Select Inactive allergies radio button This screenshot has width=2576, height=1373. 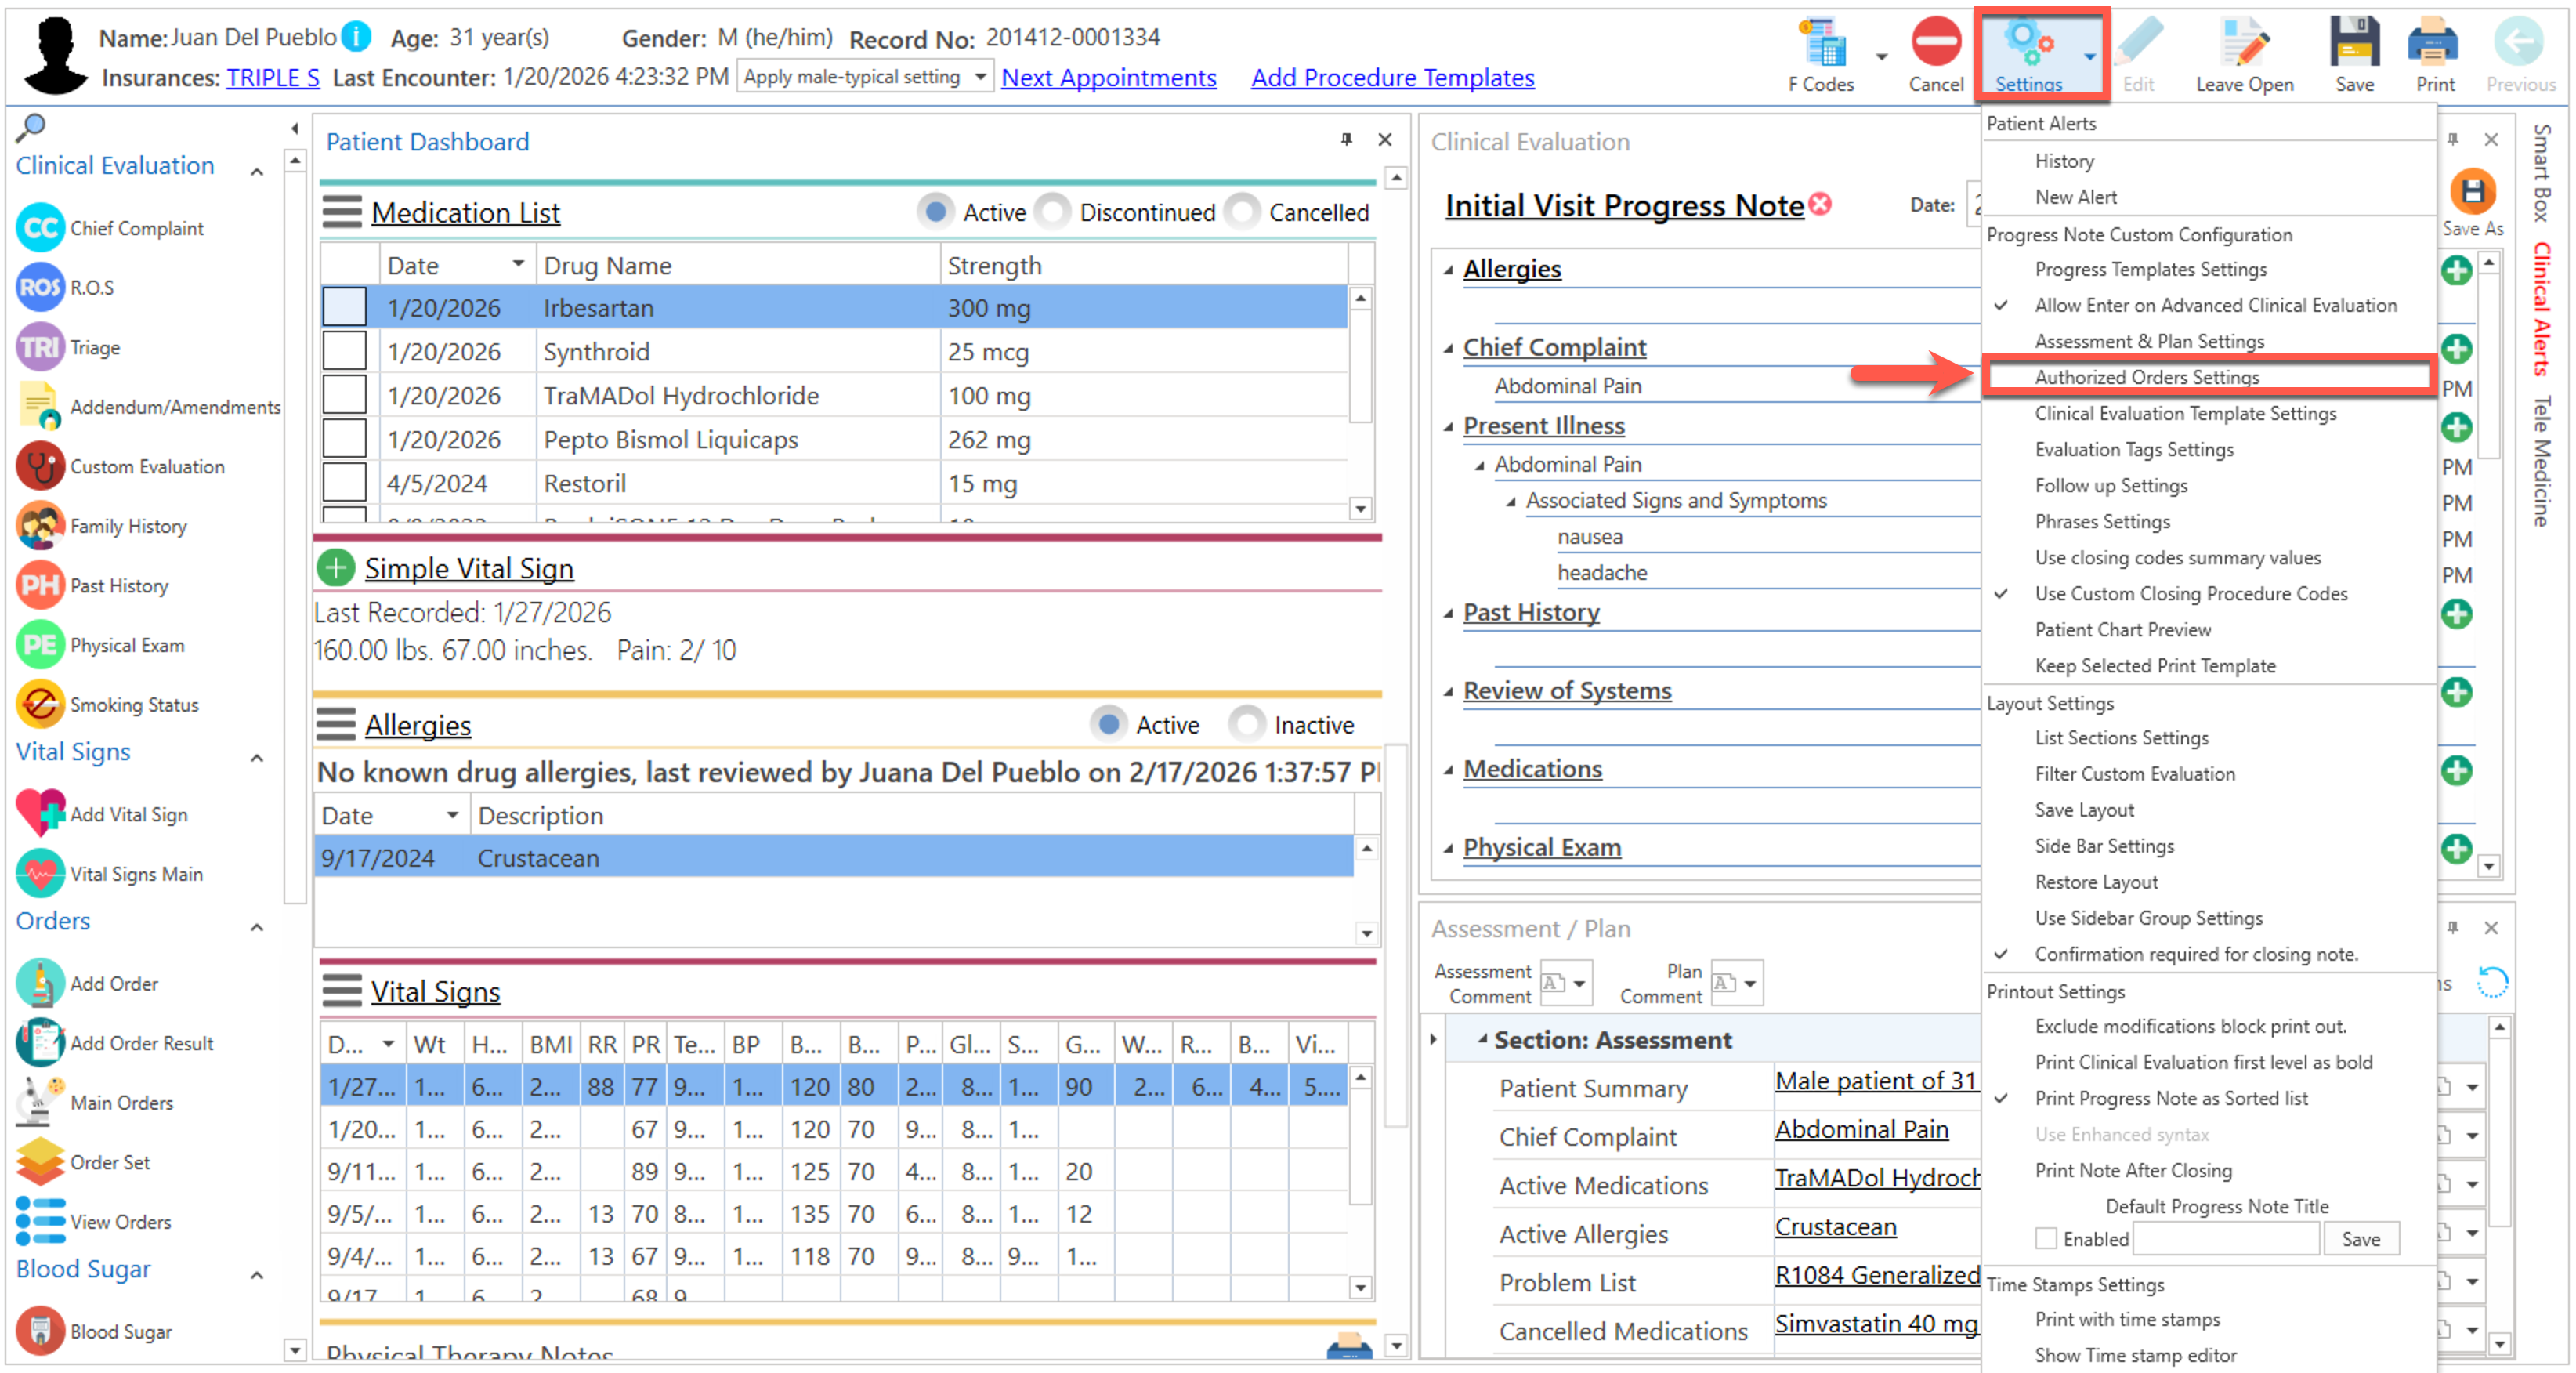tap(1246, 724)
